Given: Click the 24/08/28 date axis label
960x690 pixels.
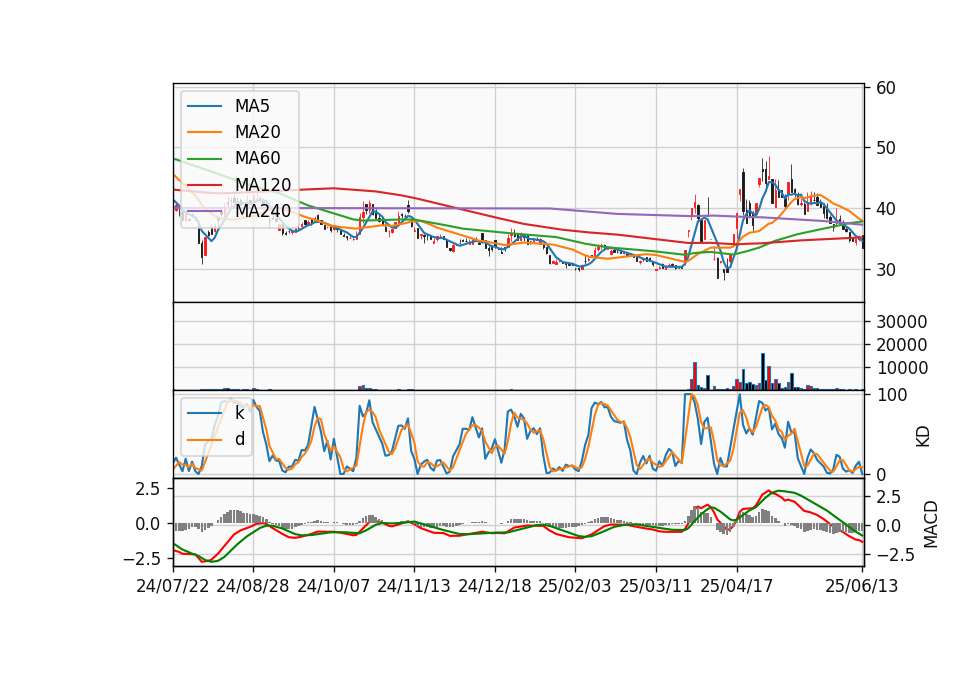Looking at the screenshot, I should (253, 586).
